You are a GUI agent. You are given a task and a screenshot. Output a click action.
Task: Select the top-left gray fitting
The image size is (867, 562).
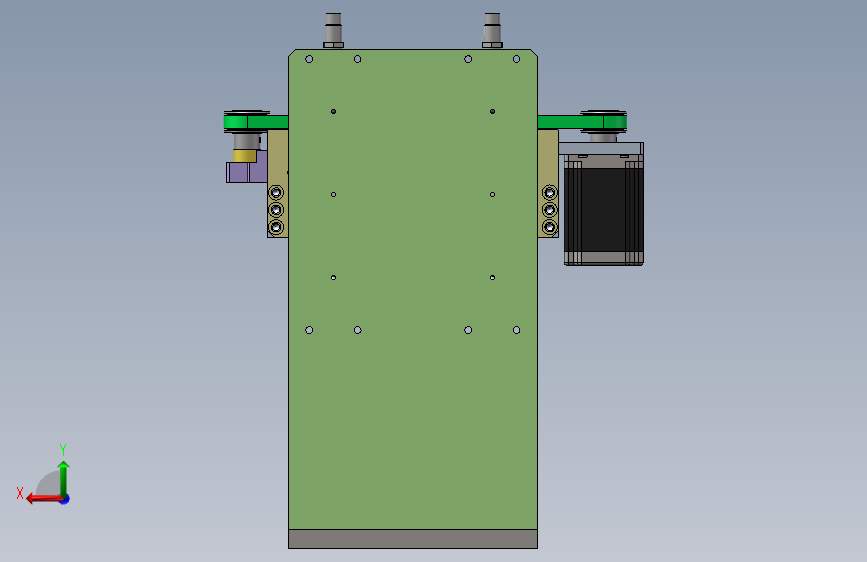(x=333, y=30)
